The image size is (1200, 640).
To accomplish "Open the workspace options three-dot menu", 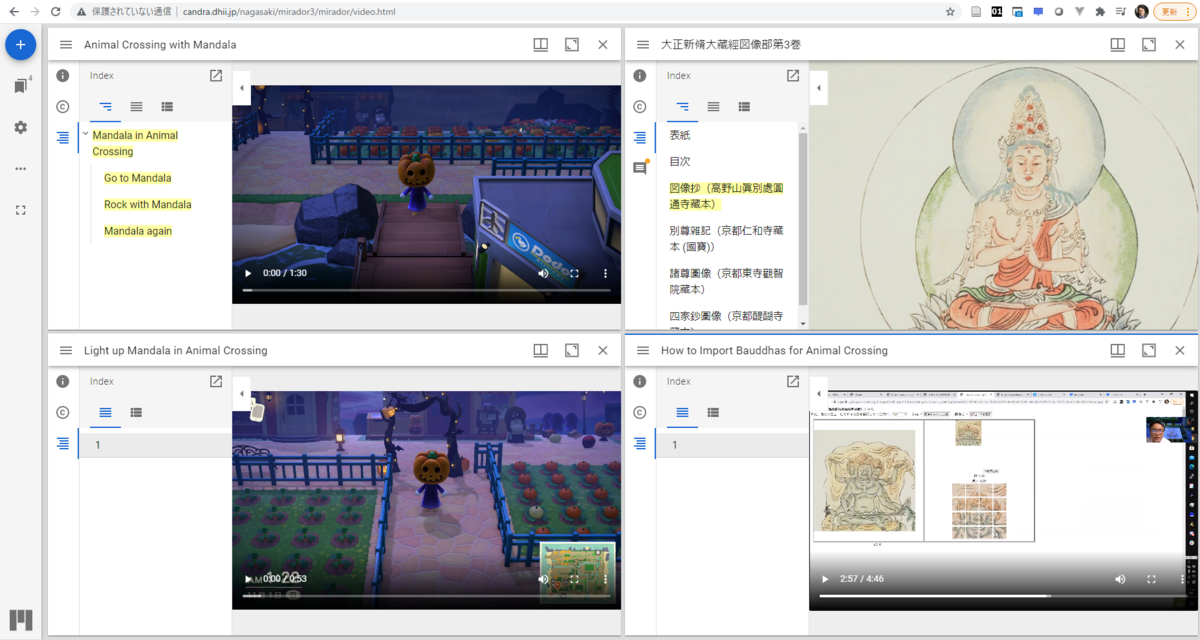I will point(20,168).
